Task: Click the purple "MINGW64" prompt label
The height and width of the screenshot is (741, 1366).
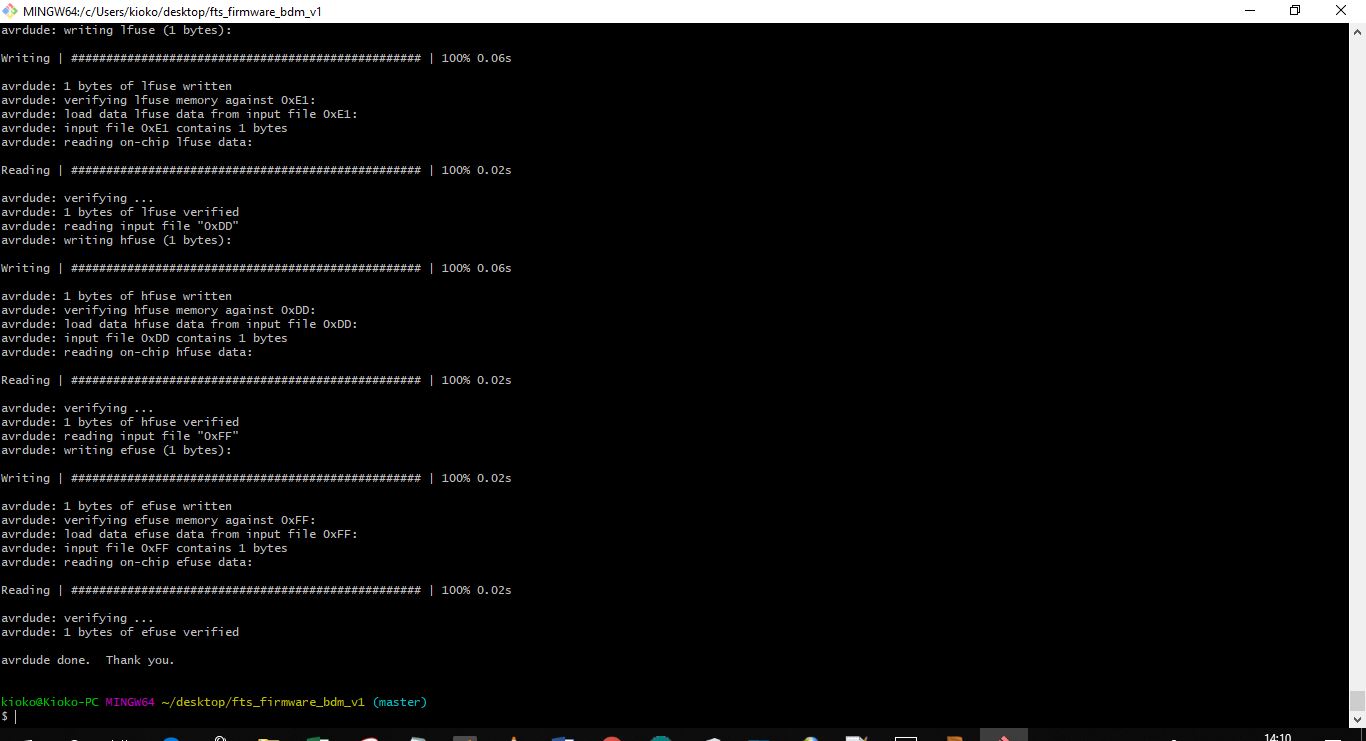Action: [x=130, y=702]
